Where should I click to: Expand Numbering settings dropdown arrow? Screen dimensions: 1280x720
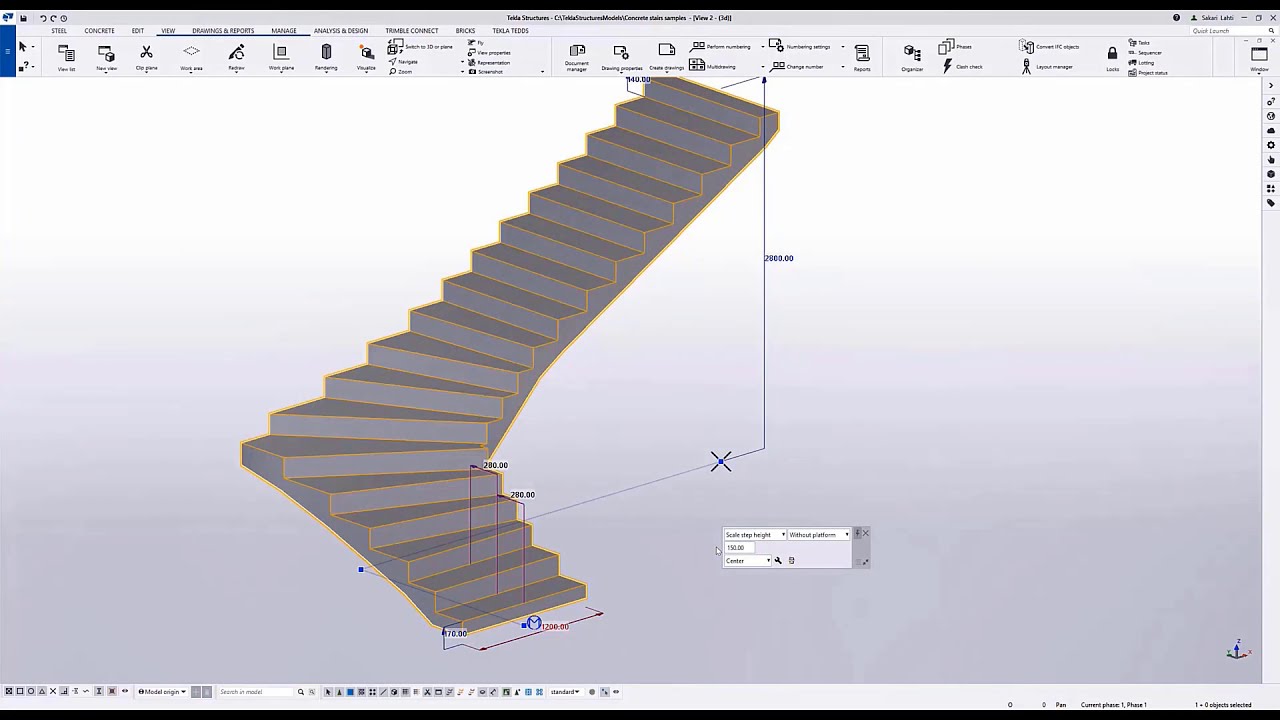[x=843, y=47]
